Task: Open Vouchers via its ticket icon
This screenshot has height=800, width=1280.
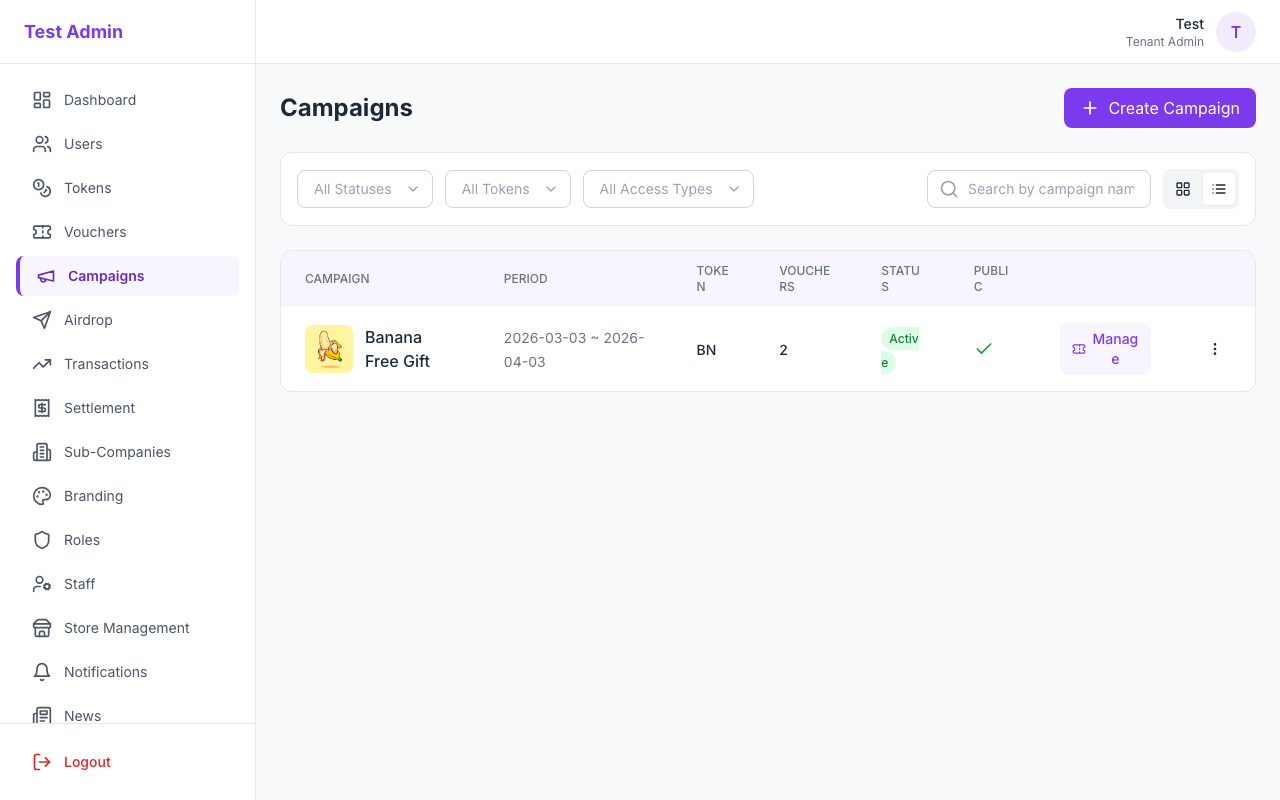Action: tap(41, 232)
